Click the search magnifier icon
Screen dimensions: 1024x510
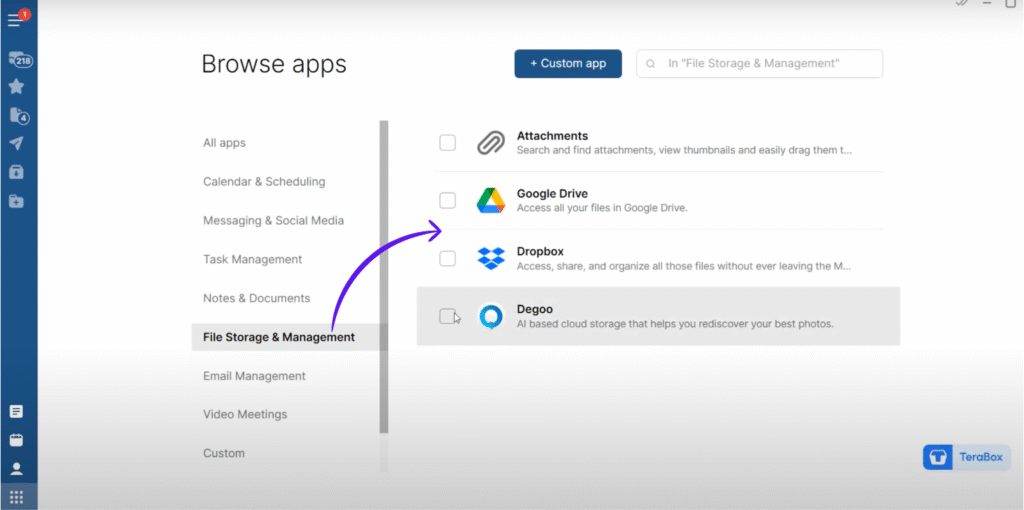pos(650,64)
